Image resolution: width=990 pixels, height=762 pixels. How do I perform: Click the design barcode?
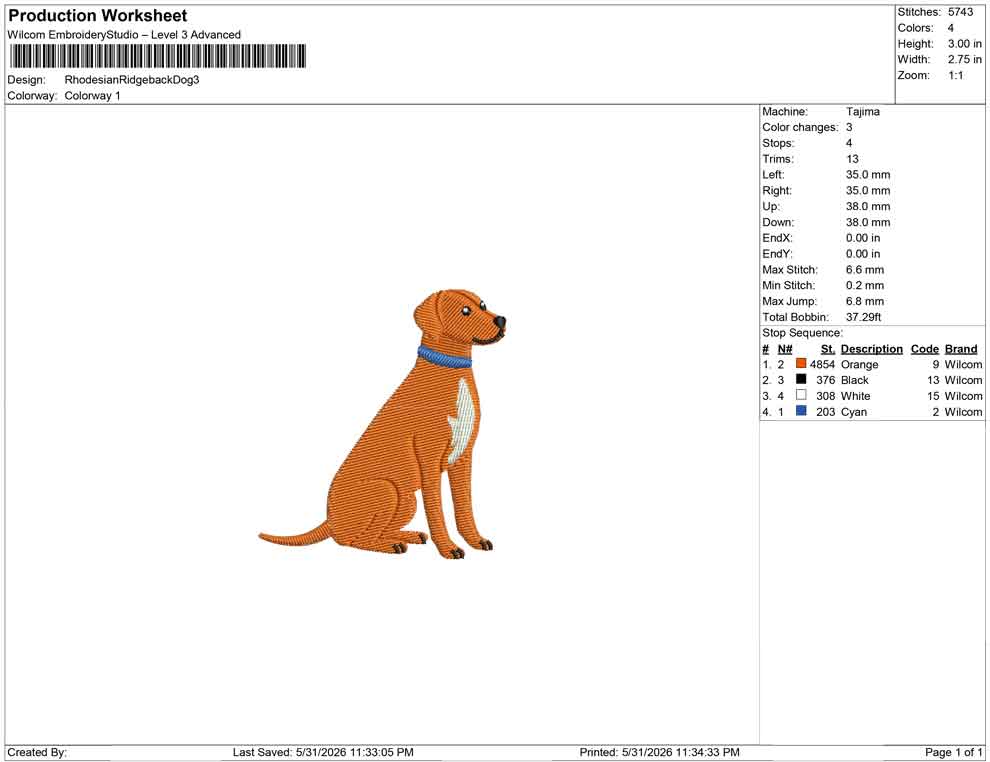click(158, 56)
